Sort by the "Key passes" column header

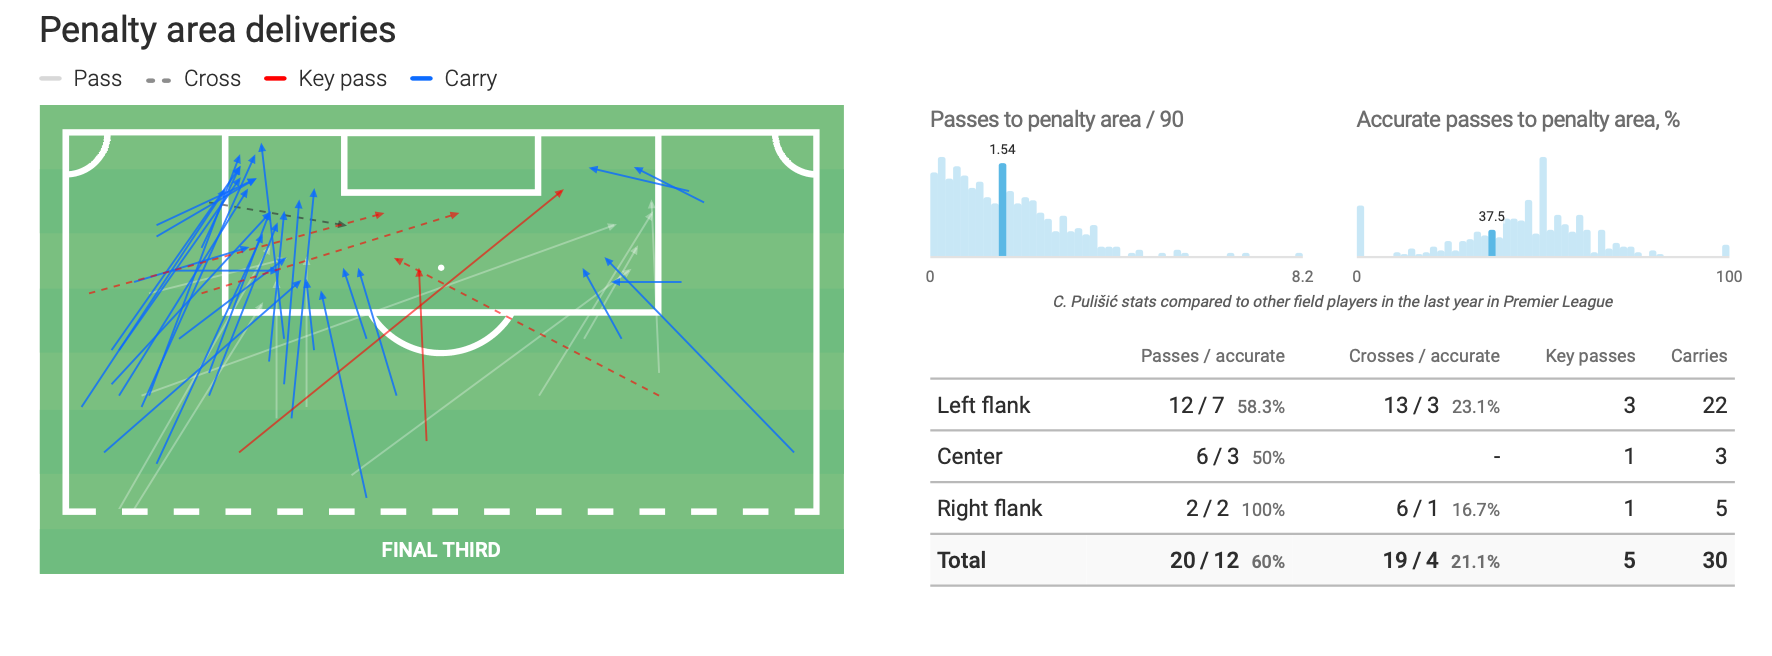click(x=1590, y=356)
